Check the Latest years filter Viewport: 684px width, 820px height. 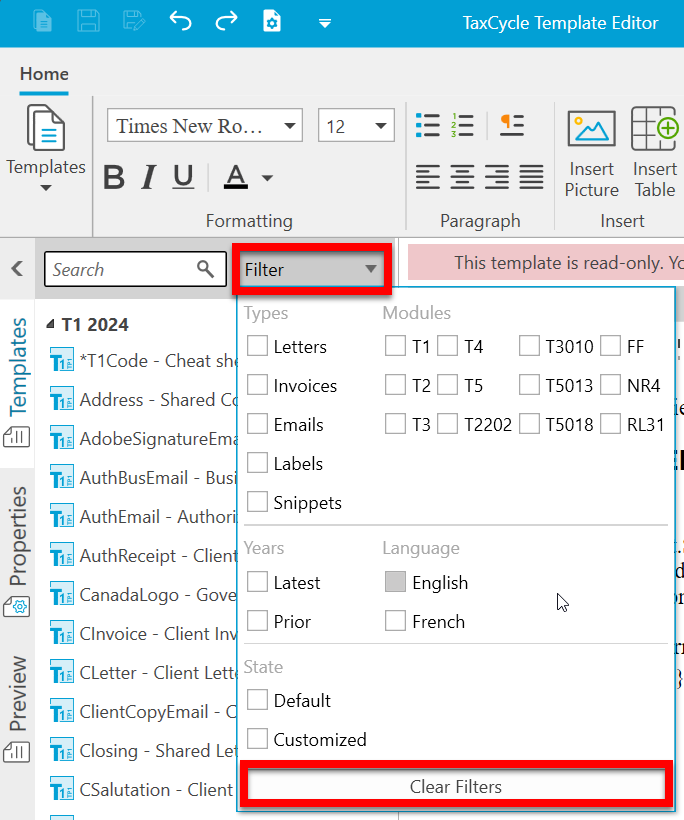257,582
